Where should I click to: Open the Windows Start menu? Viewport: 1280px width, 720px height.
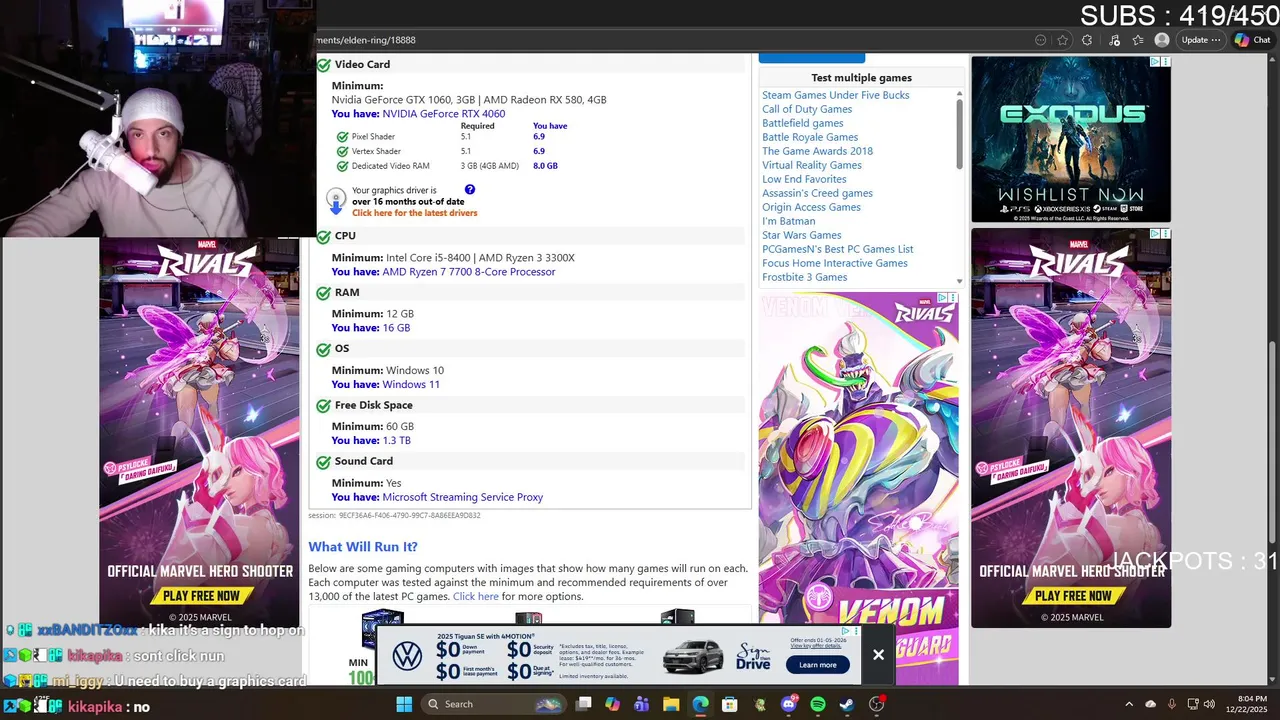404,704
